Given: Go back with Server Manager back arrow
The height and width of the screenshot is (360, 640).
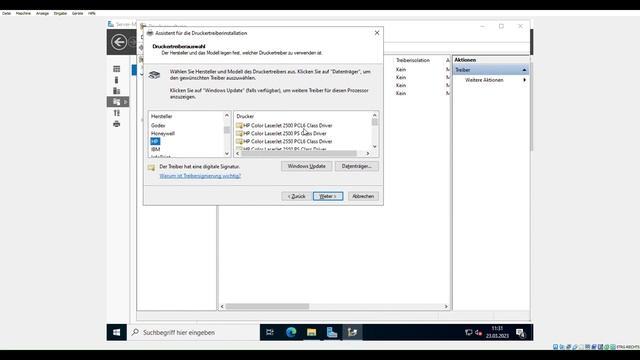Looking at the screenshot, I should (x=119, y=42).
